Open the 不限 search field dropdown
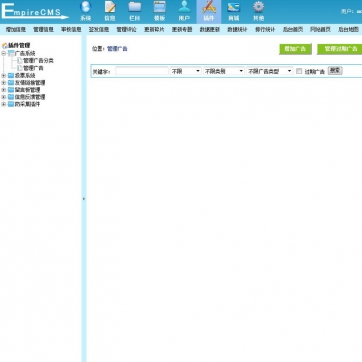This screenshot has height=362, width=362. (x=186, y=71)
